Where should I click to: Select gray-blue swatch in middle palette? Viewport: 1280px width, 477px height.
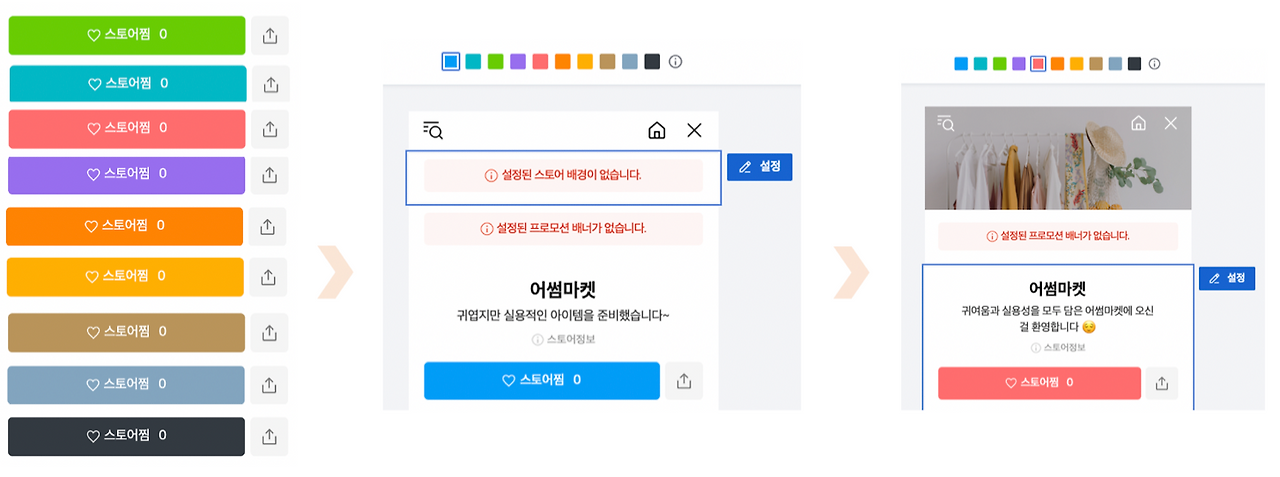(630, 62)
